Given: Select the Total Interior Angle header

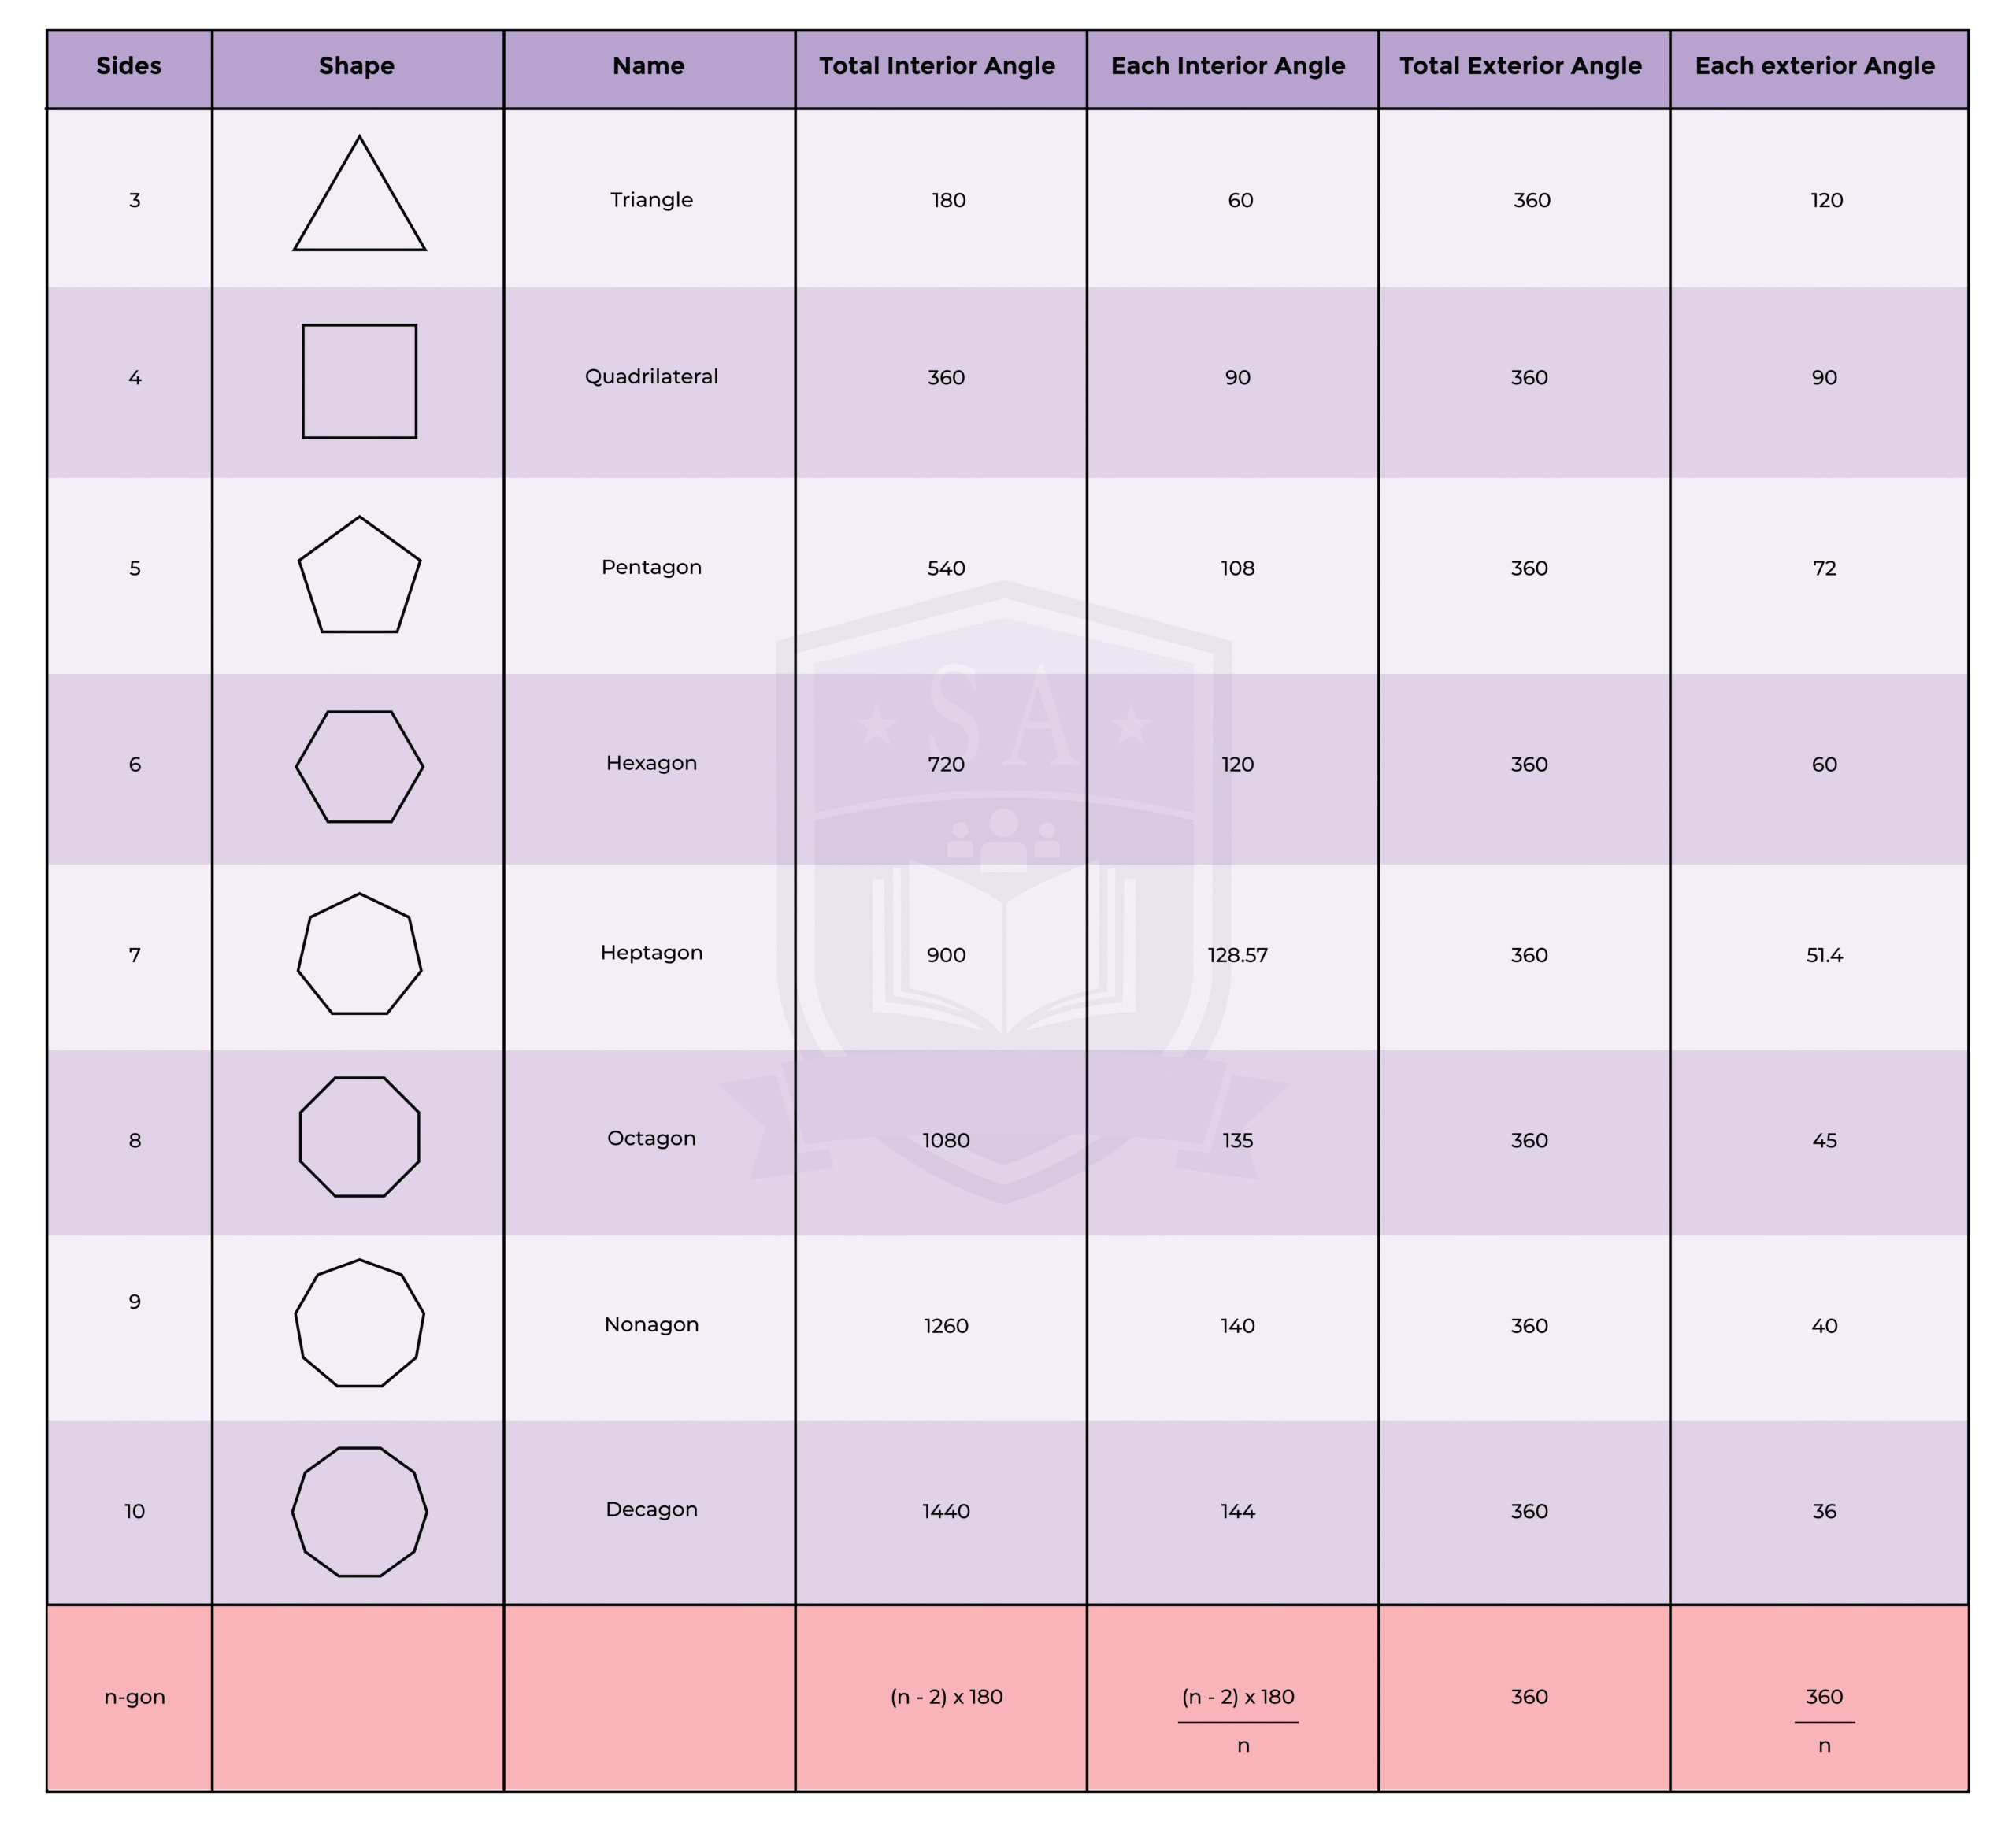Looking at the screenshot, I should (x=937, y=67).
